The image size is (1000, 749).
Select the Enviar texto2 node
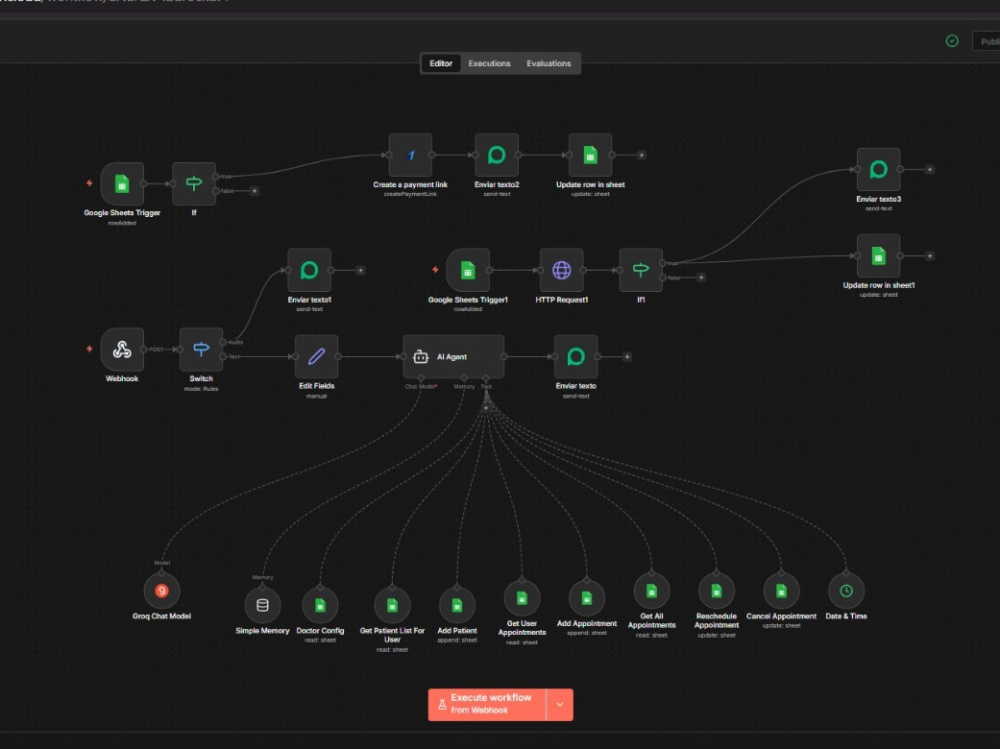[x=496, y=155]
